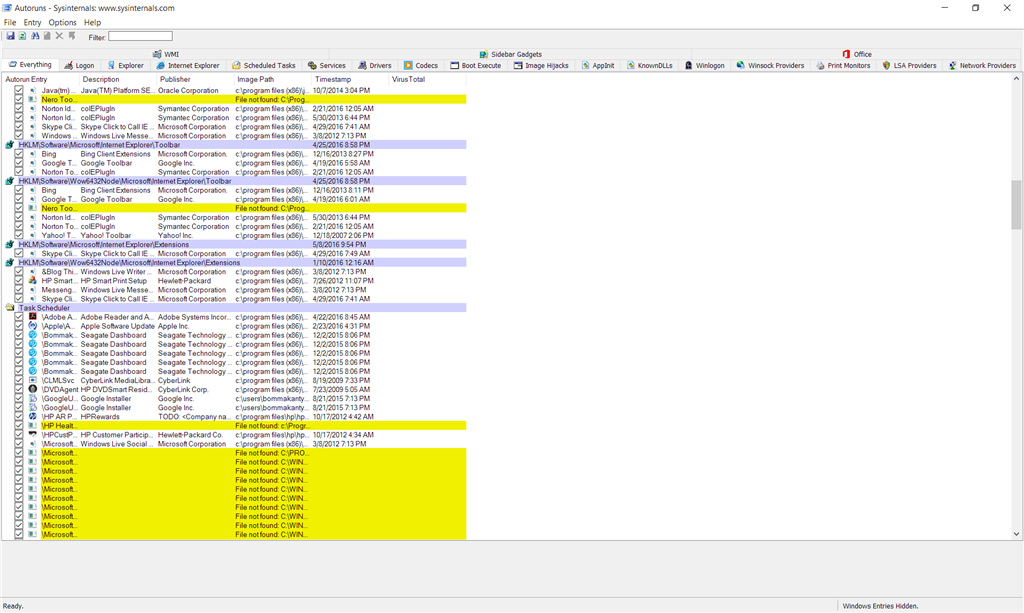
Task: Toggle the Adobe Reader task checkbox
Action: (x=19, y=317)
